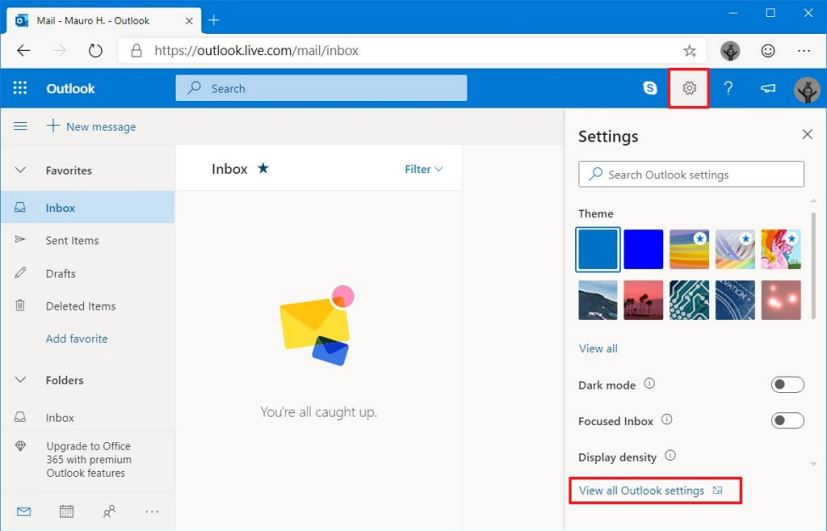Select Inbox under Favorites
Screen dimensions: 827x531
(88, 208)
